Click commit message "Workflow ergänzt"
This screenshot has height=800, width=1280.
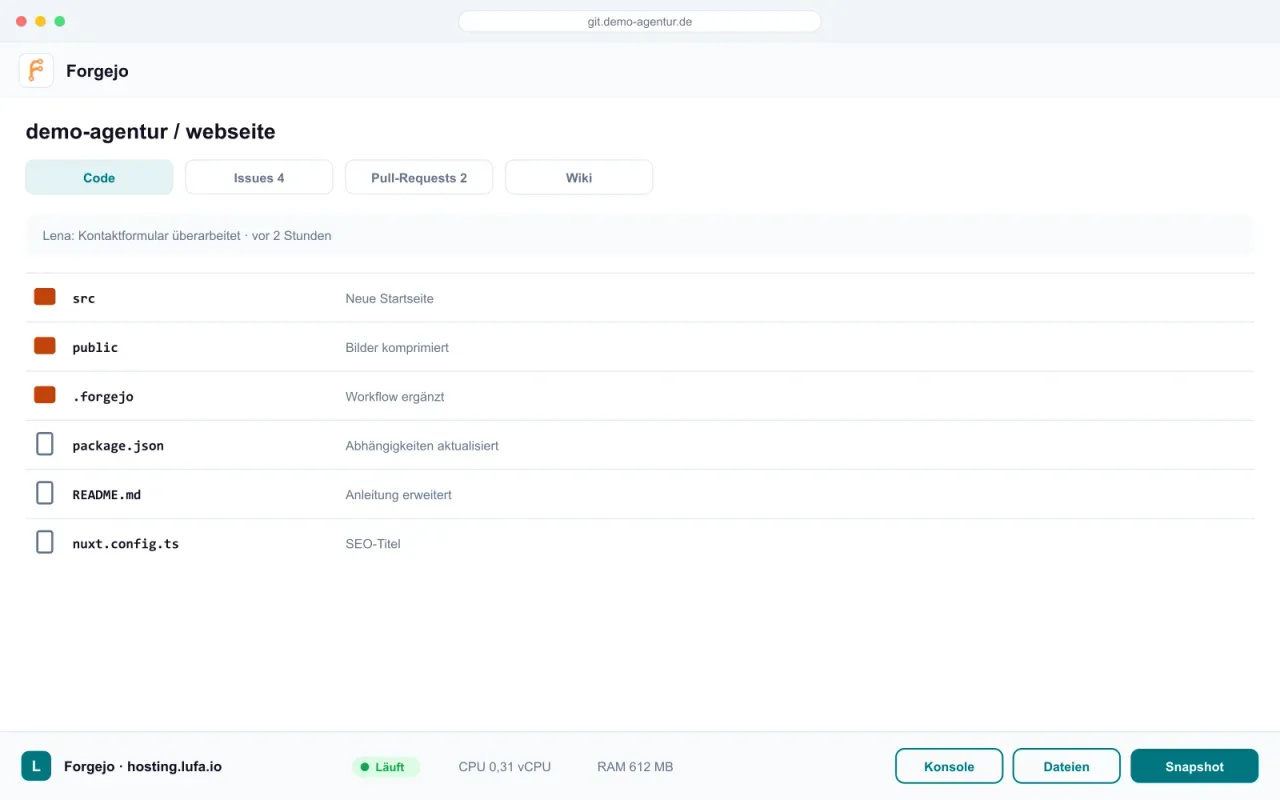pos(395,396)
